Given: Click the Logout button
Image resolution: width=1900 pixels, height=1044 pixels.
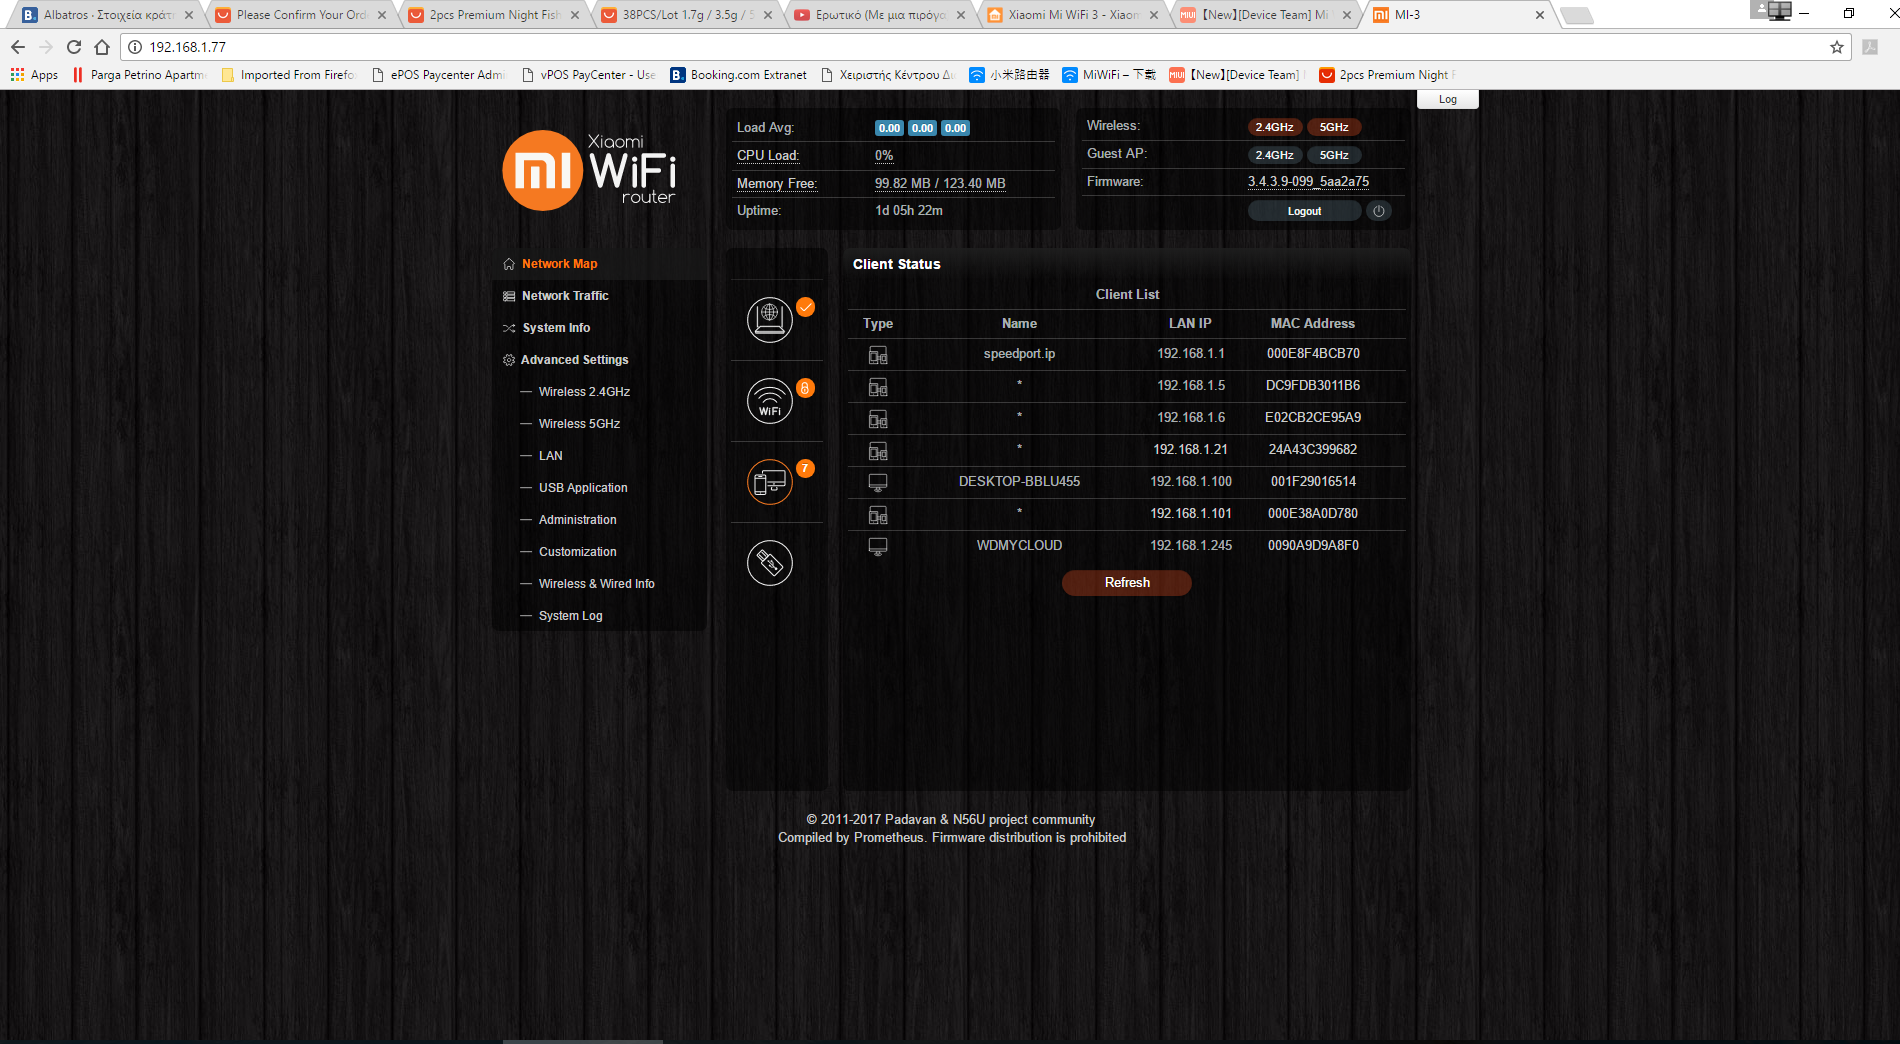Looking at the screenshot, I should coord(1304,211).
